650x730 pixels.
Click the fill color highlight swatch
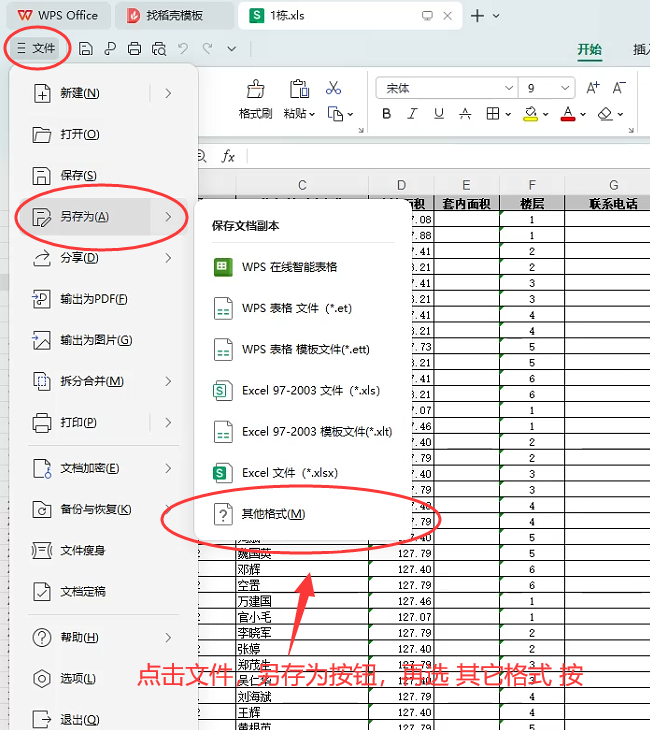coord(531,114)
